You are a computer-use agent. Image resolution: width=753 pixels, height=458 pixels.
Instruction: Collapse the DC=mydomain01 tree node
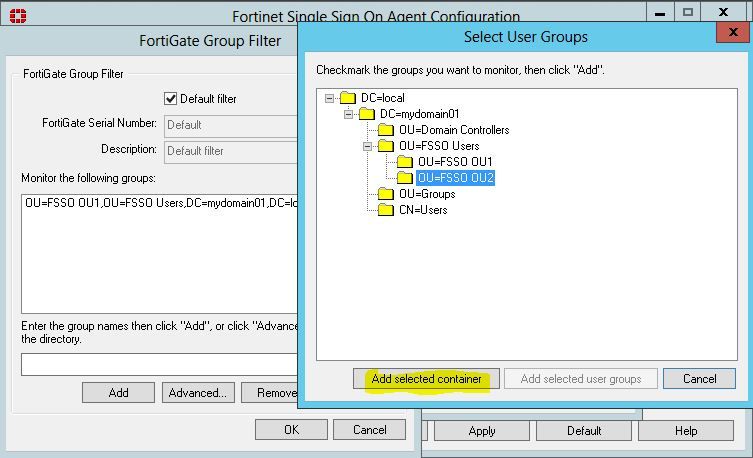[x=348, y=114]
